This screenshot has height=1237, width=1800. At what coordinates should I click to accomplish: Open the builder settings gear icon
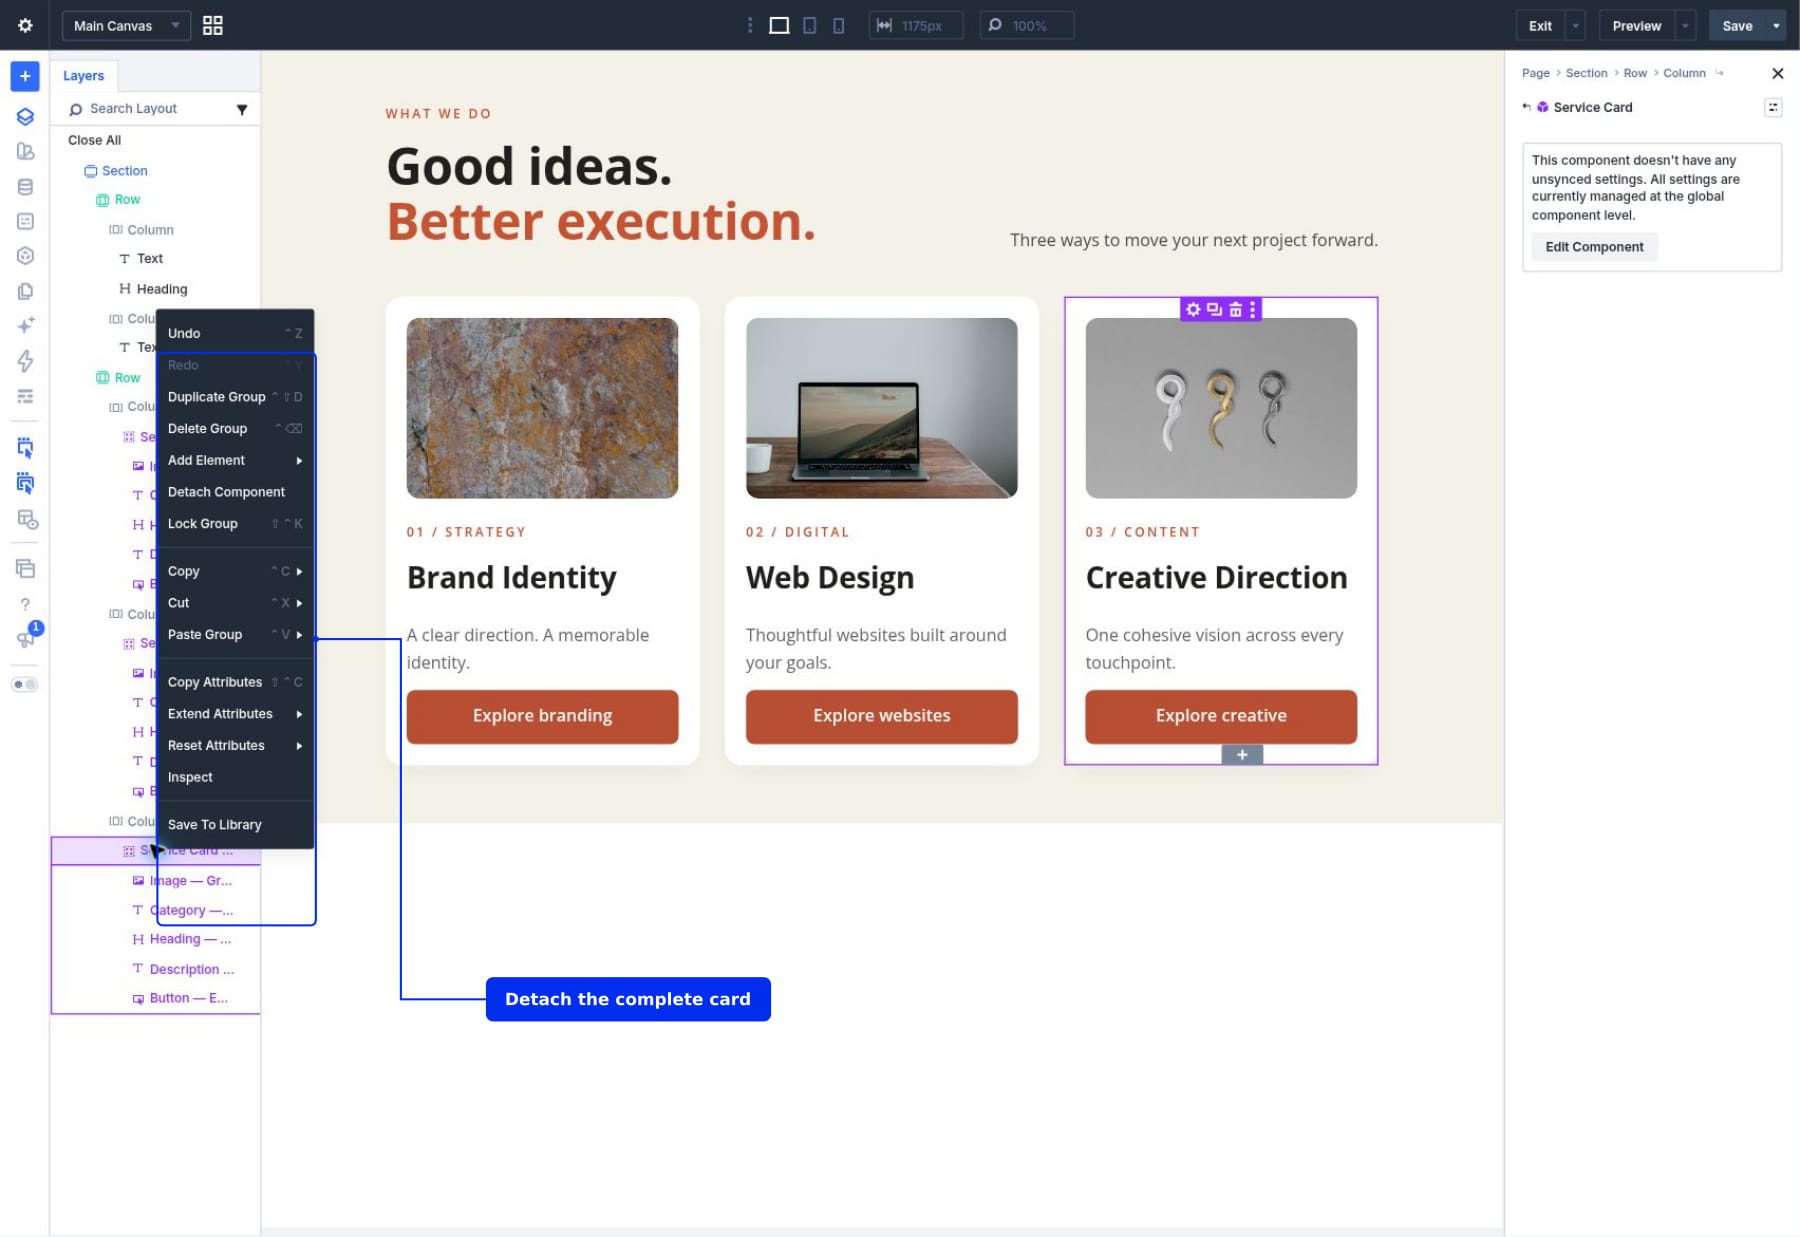[25, 25]
